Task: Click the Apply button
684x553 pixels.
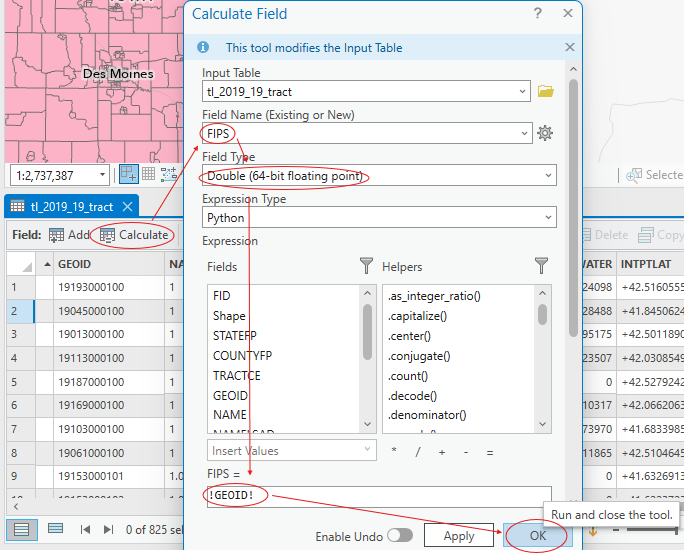Action: (x=459, y=536)
